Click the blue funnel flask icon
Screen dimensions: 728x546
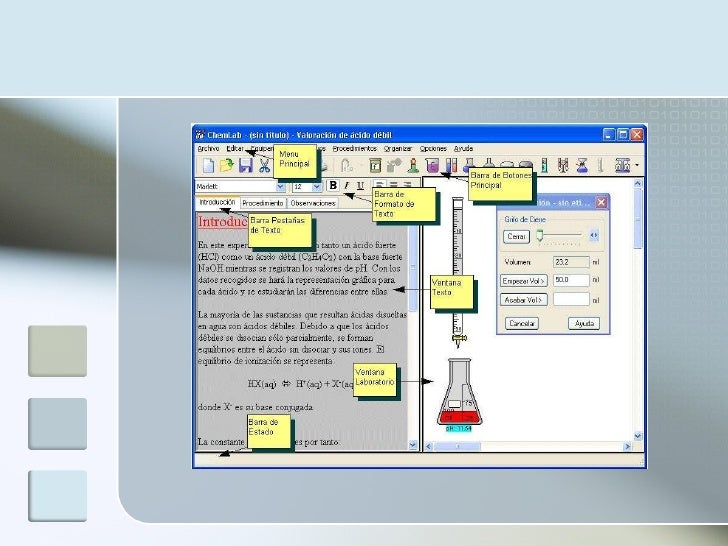(582, 165)
